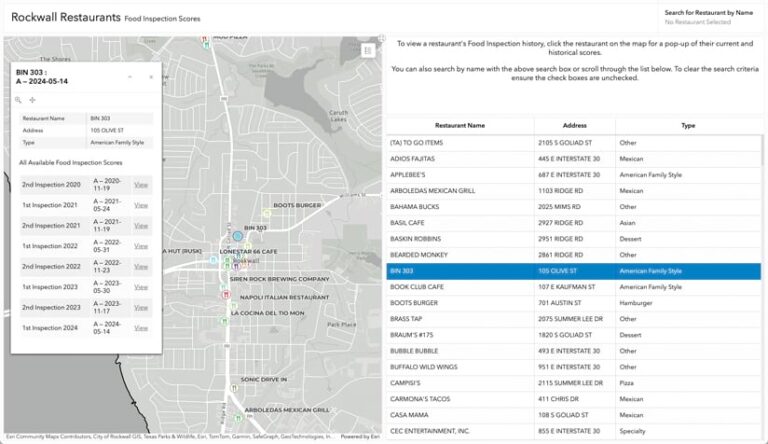768x444 pixels.
Task: Click address 701 AUSTIN ST
Action: (x=559, y=303)
